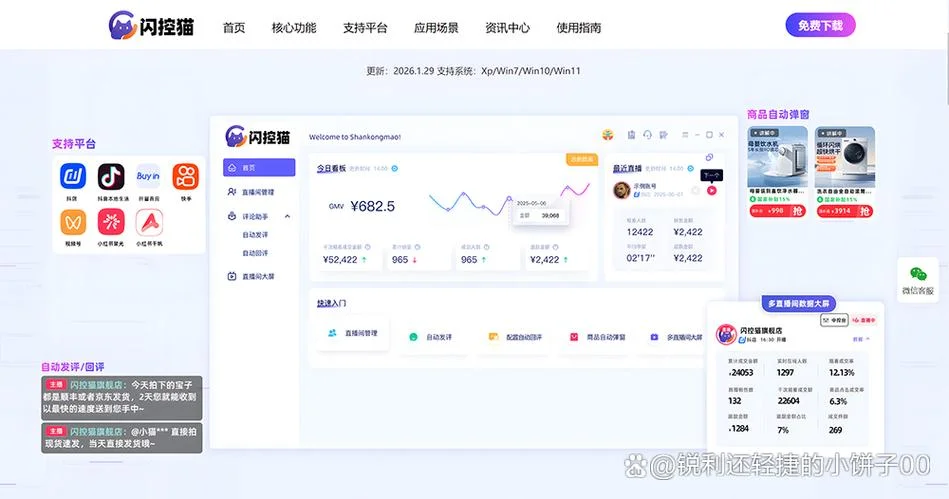The width and height of the screenshot is (949, 499).
Task: Open the 使用指南 navigation item
Action: (x=579, y=28)
